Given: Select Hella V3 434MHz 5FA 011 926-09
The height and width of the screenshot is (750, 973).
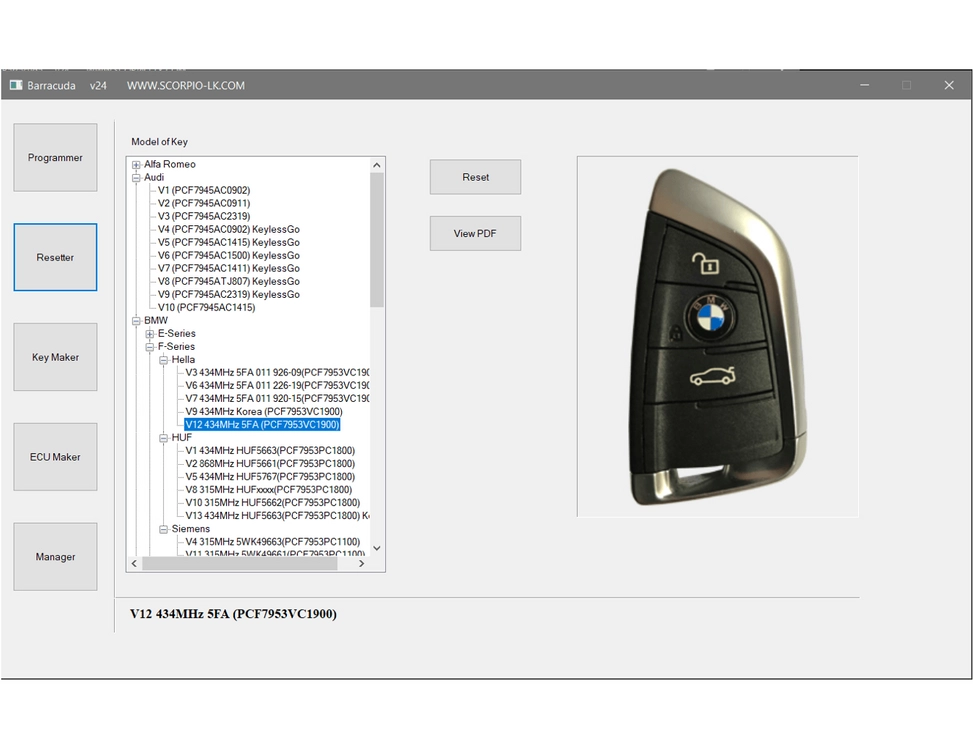Looking at the screenshot, I should (277, 372).
